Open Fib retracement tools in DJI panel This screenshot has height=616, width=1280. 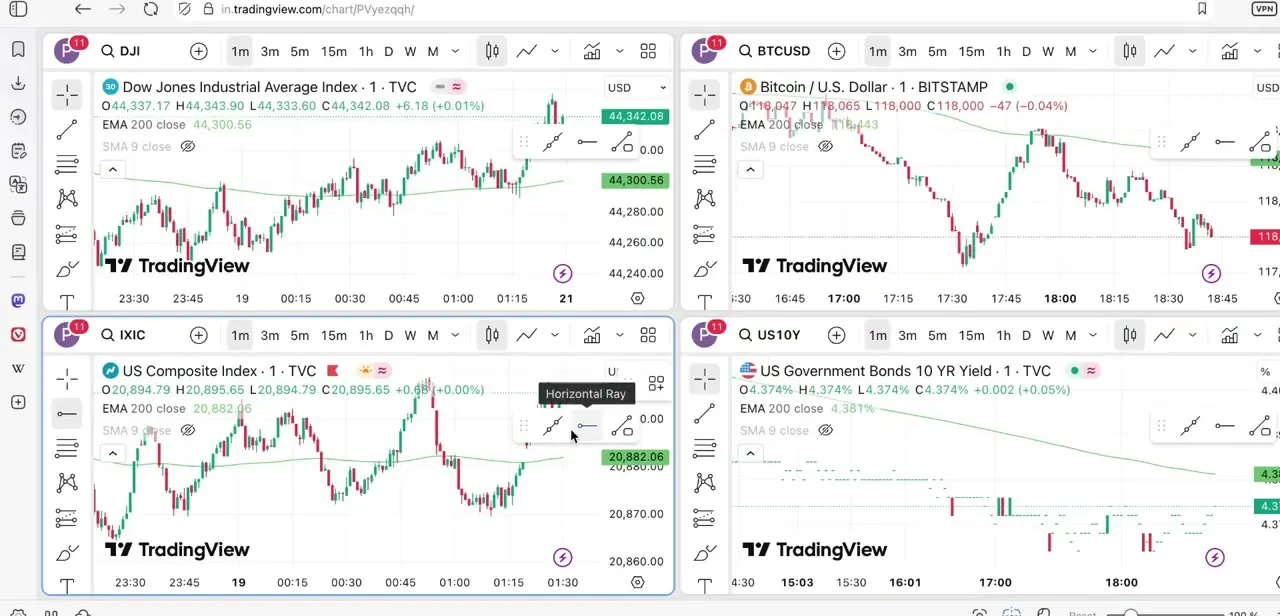click(67, 164)
